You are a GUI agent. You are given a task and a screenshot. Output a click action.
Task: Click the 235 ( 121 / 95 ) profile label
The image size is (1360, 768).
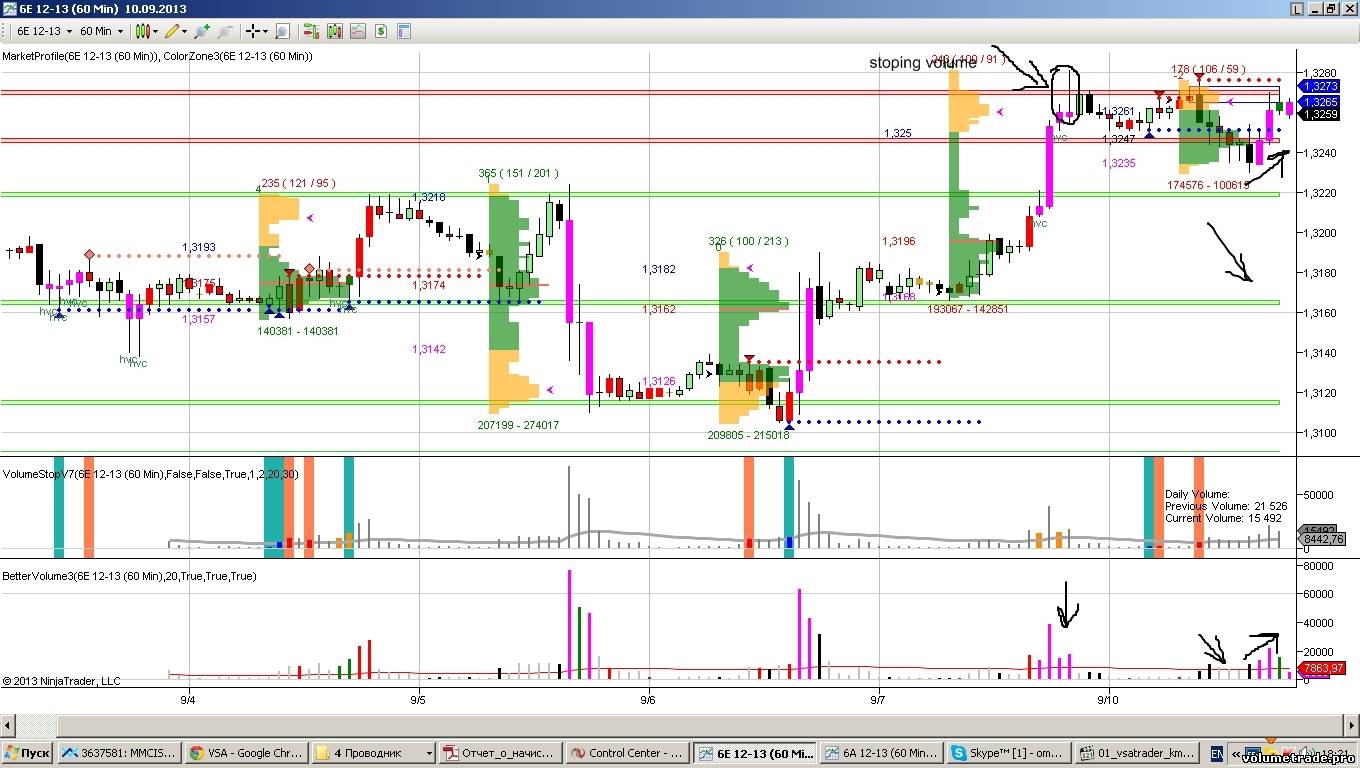(298, 183)
